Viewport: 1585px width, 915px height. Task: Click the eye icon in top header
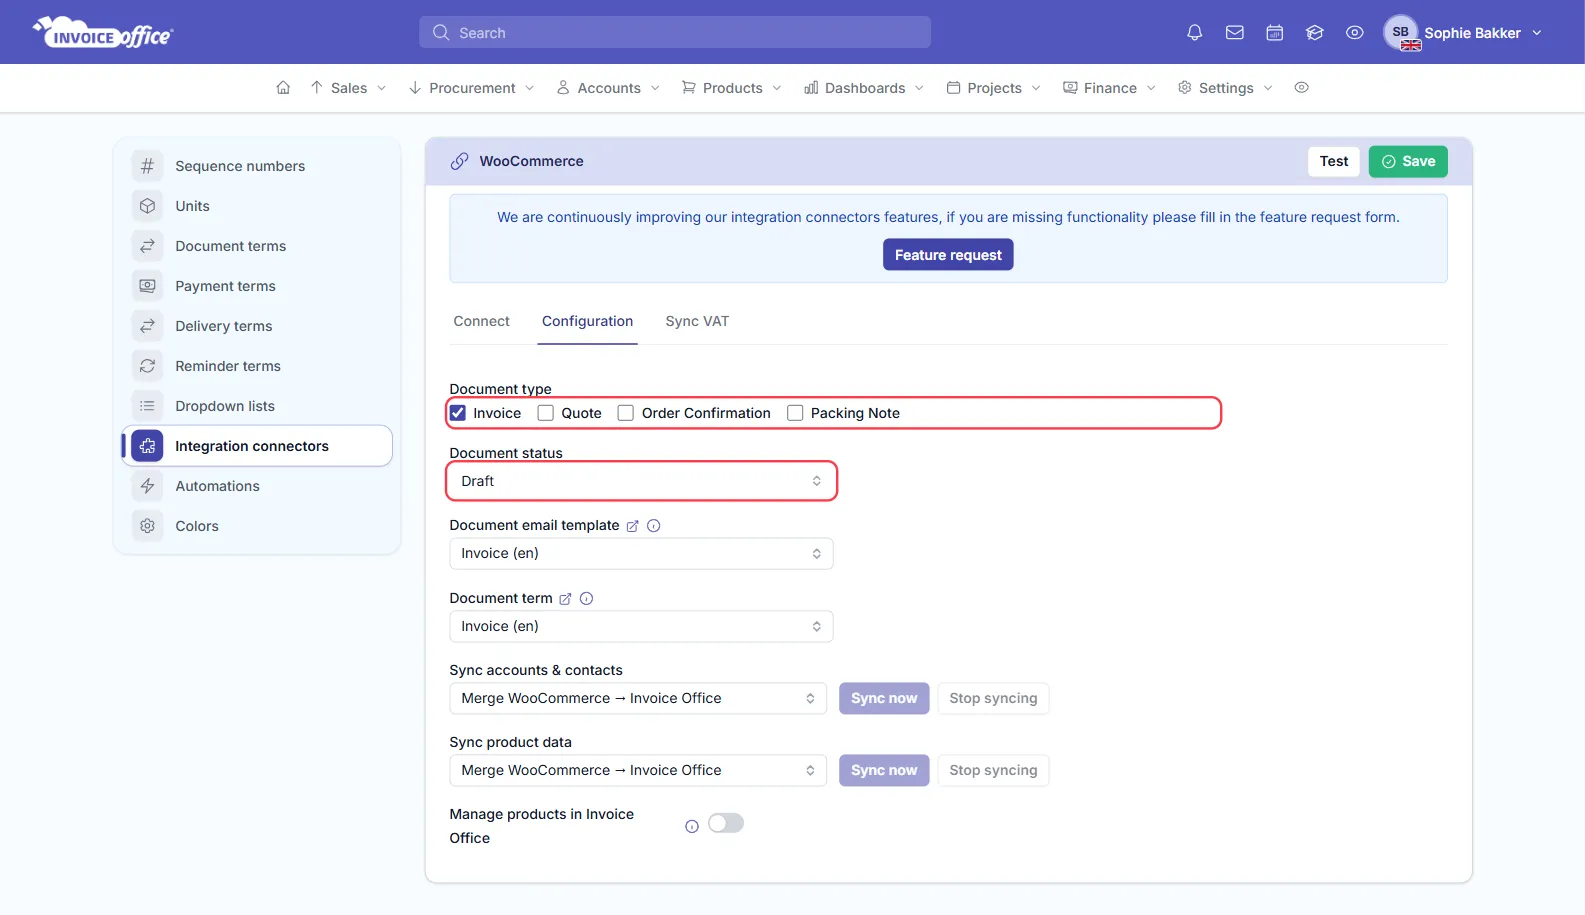click(x=1354, y=33)
